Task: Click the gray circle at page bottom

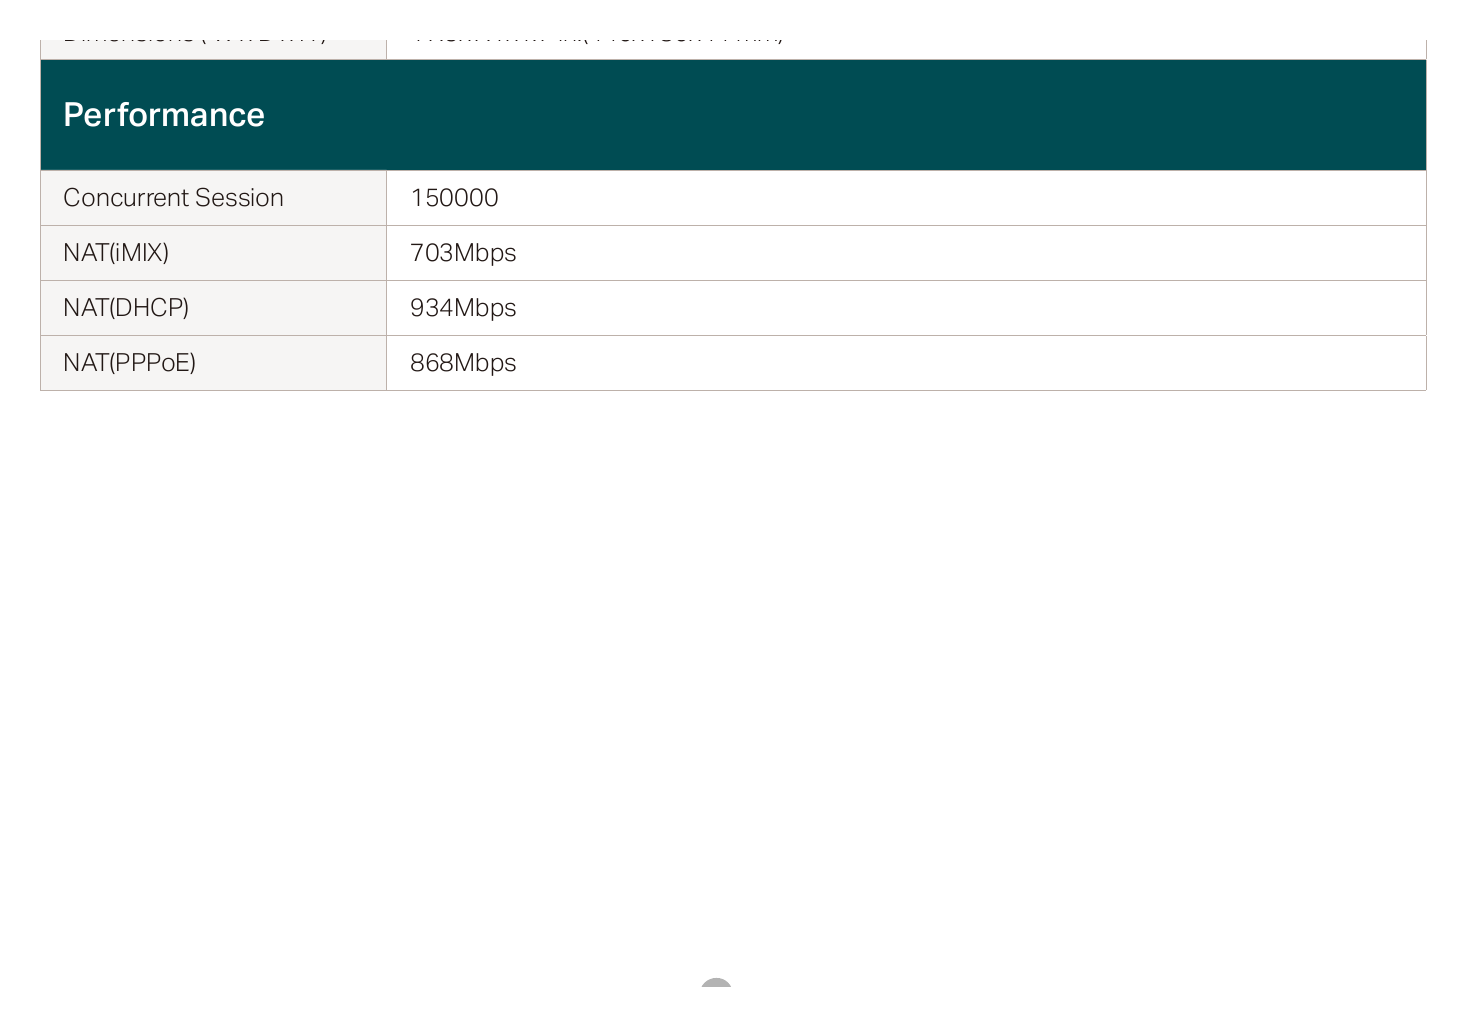Action: [x=716, y=983]
